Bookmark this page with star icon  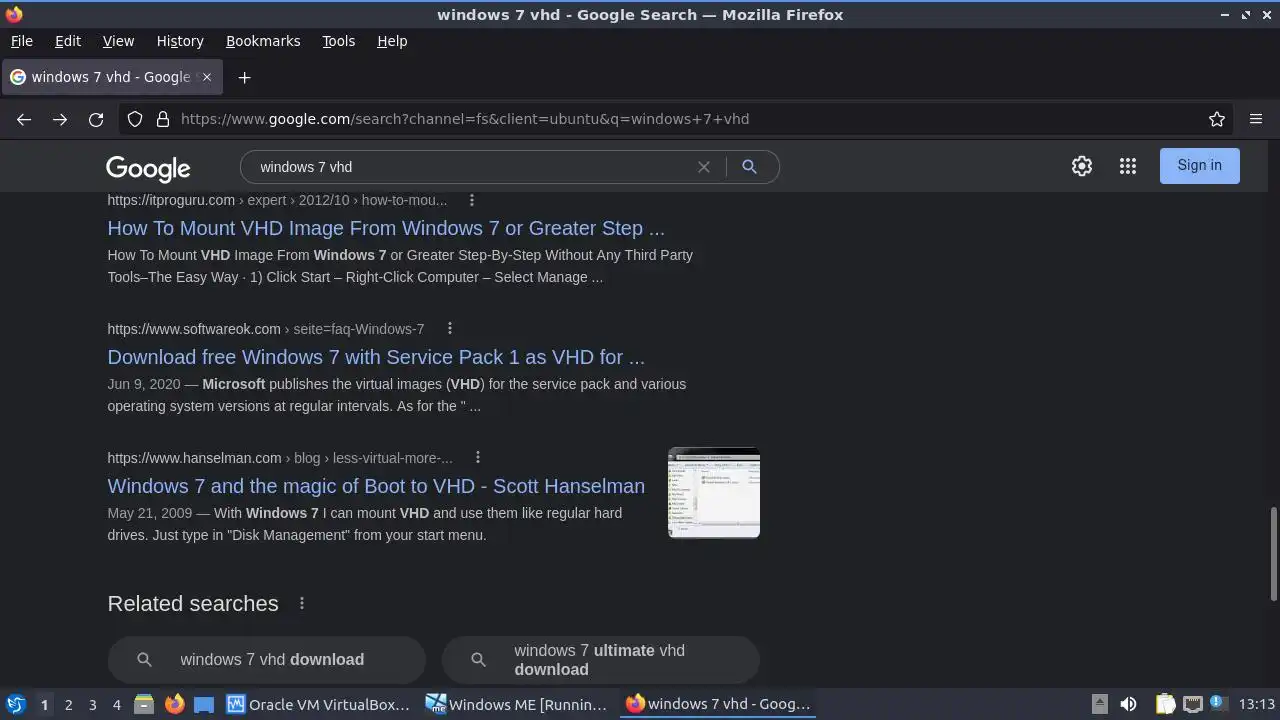coord(1217,119)
